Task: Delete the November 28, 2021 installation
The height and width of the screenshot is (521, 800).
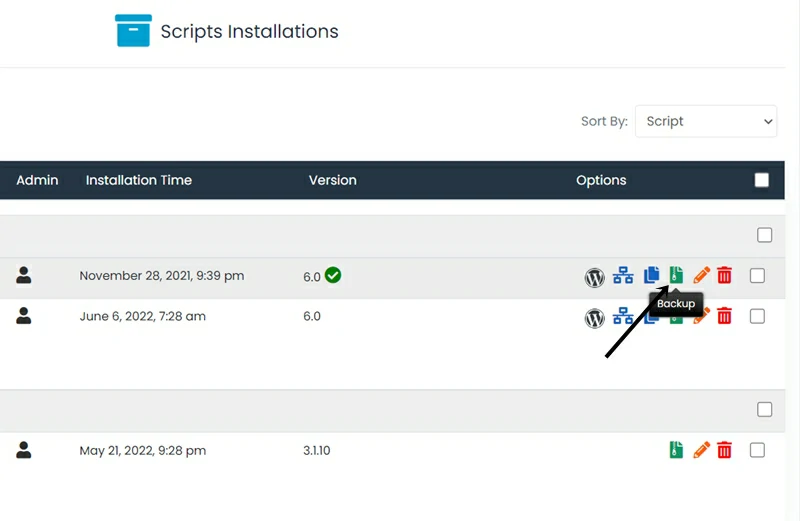Action: (725, 276)
